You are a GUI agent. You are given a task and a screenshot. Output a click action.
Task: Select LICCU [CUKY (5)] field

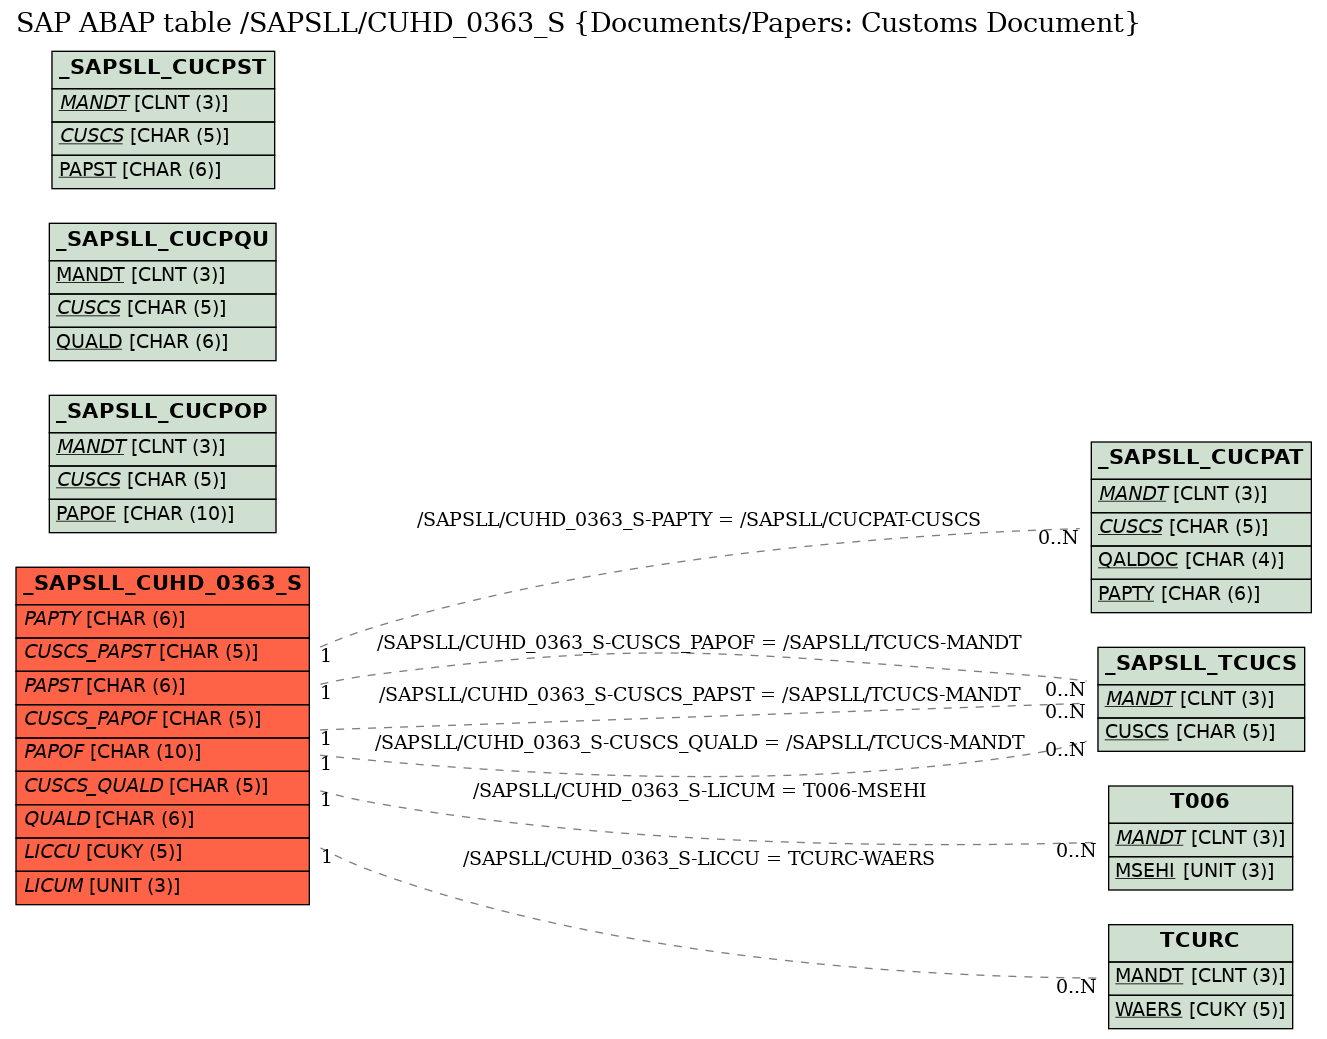point(162,854)
